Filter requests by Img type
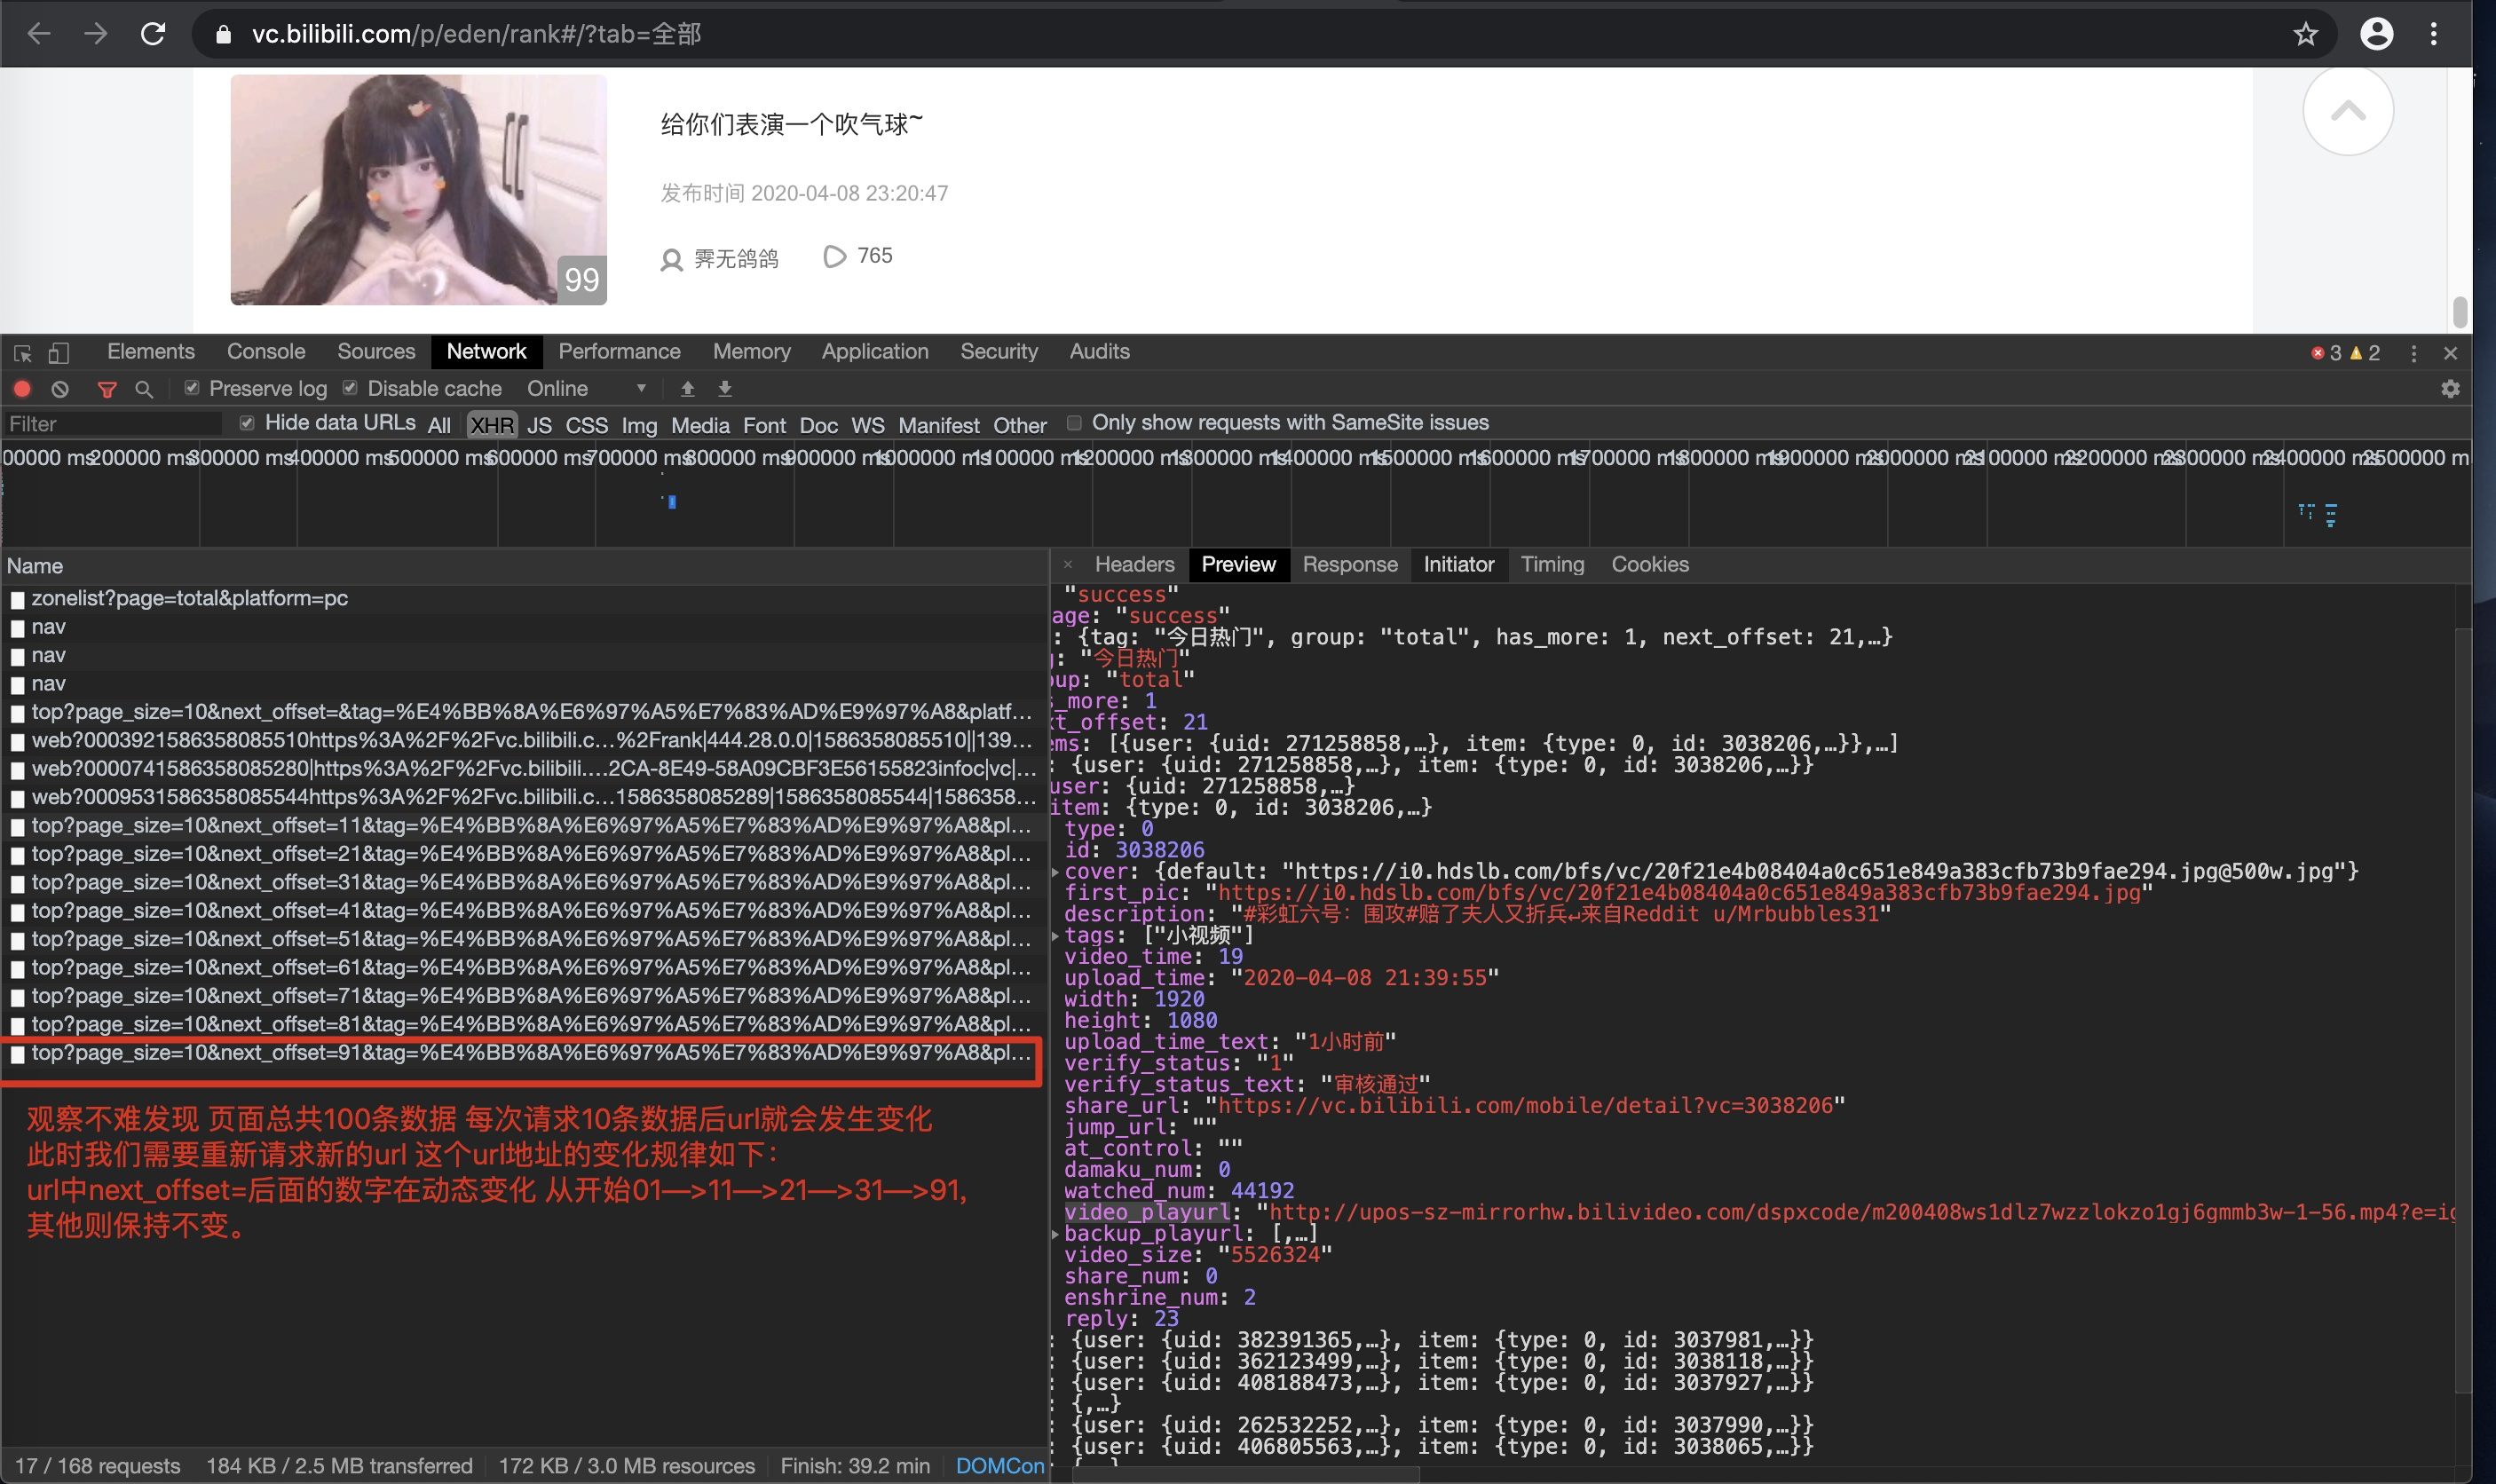The image size is (2496, 1484). [639, 425]
